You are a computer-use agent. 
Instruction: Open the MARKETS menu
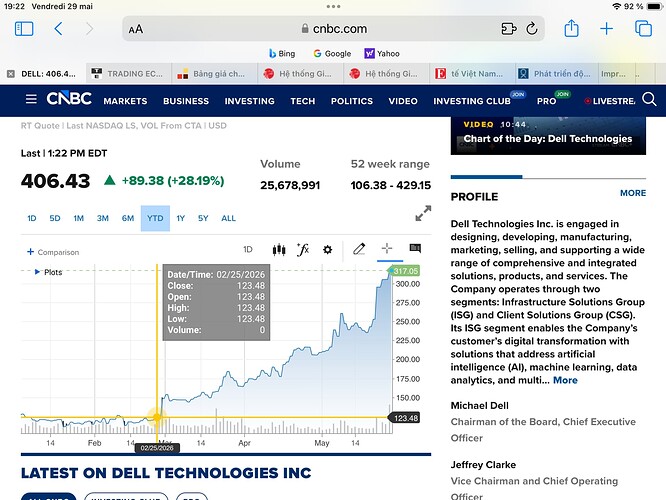click(125, 101)
